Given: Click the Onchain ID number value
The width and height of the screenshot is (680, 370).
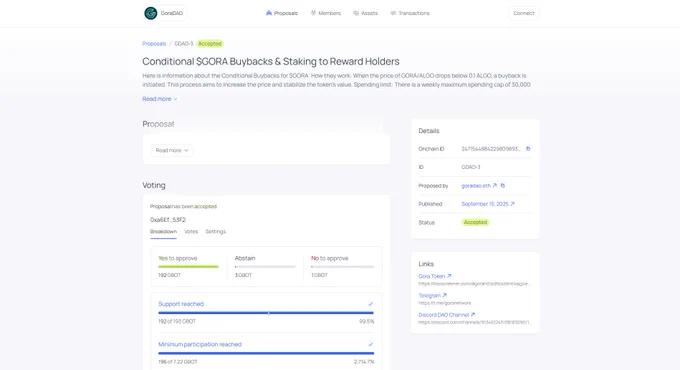Looking at the screenshot, I should pos(491,149).
